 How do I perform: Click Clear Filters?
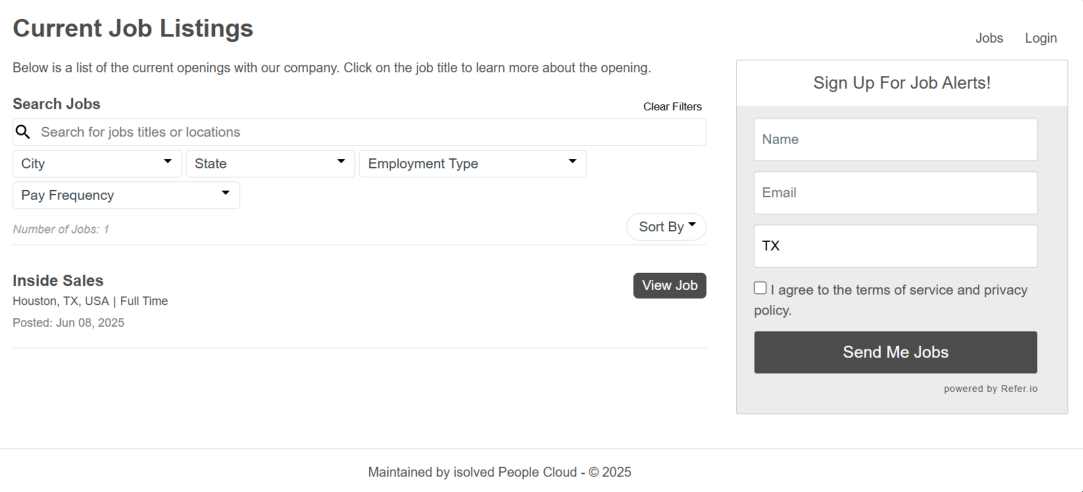(672, 107)
